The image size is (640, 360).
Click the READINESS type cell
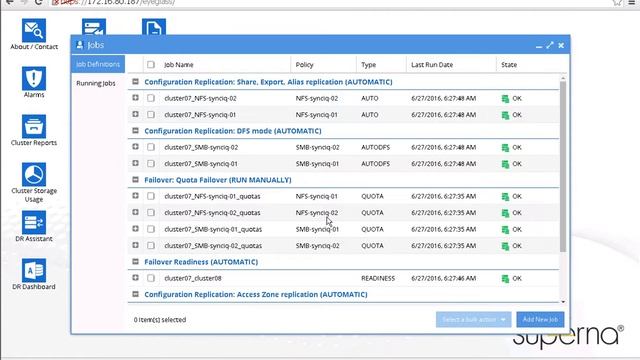(x=378, y=278)
